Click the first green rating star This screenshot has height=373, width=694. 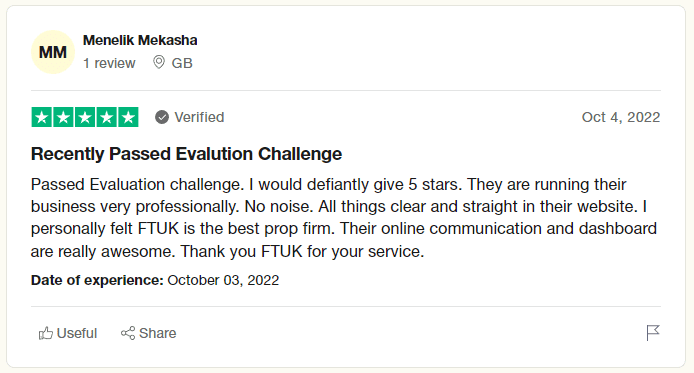(42, 117)
